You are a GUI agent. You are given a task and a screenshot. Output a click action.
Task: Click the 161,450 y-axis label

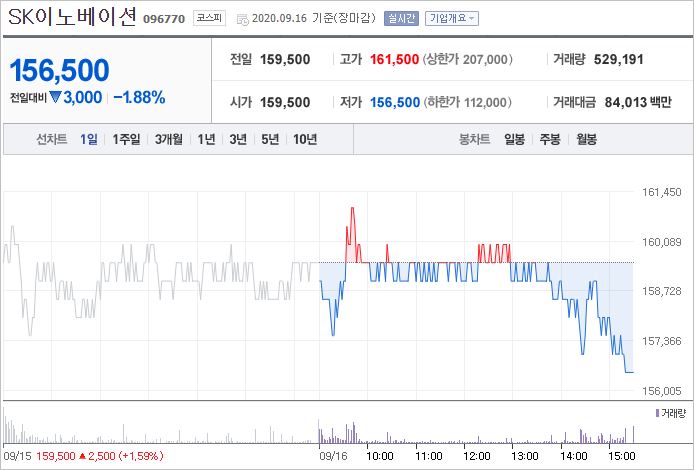662,192
